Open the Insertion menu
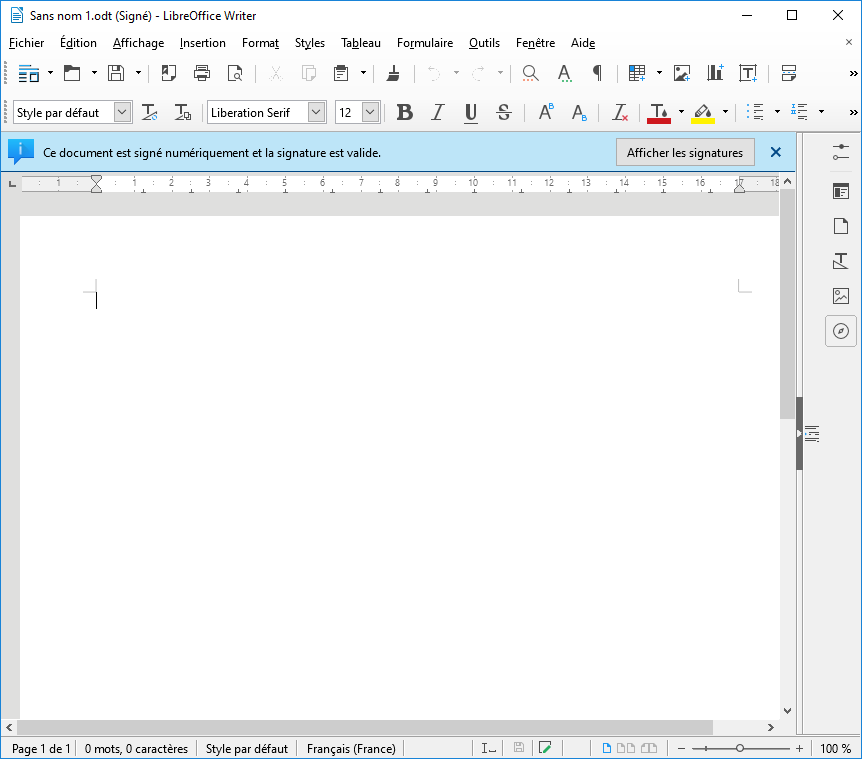The image size is (862, 759). [x=202, y=43]
